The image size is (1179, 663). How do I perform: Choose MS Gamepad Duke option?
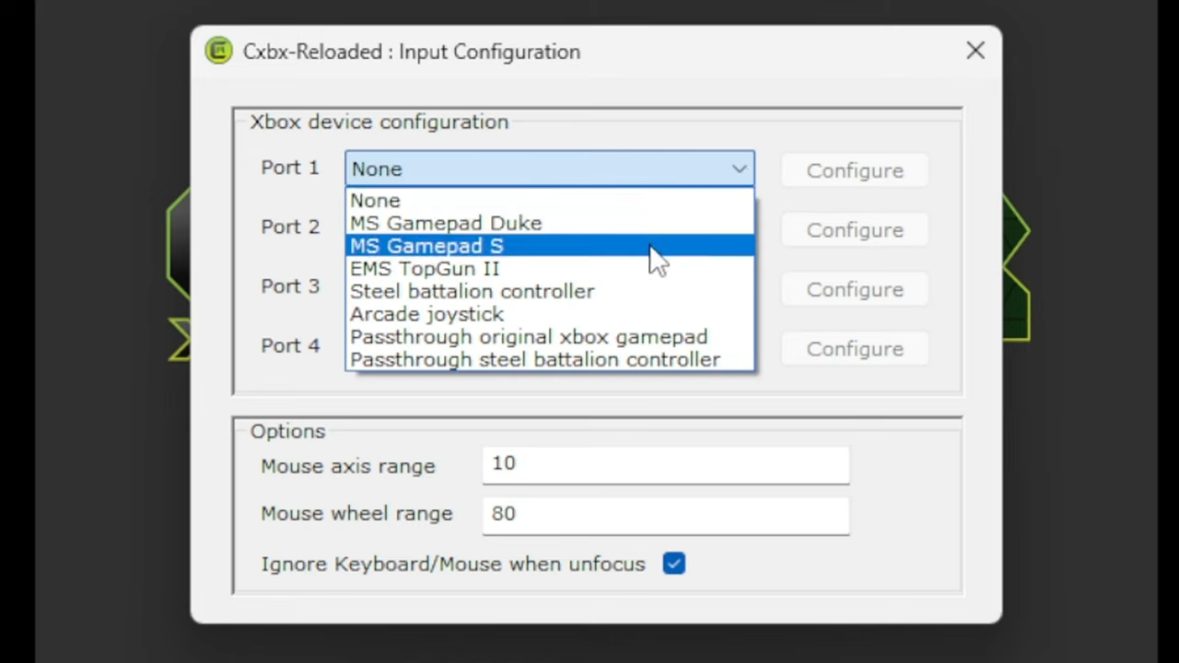(x=550, y=223)
